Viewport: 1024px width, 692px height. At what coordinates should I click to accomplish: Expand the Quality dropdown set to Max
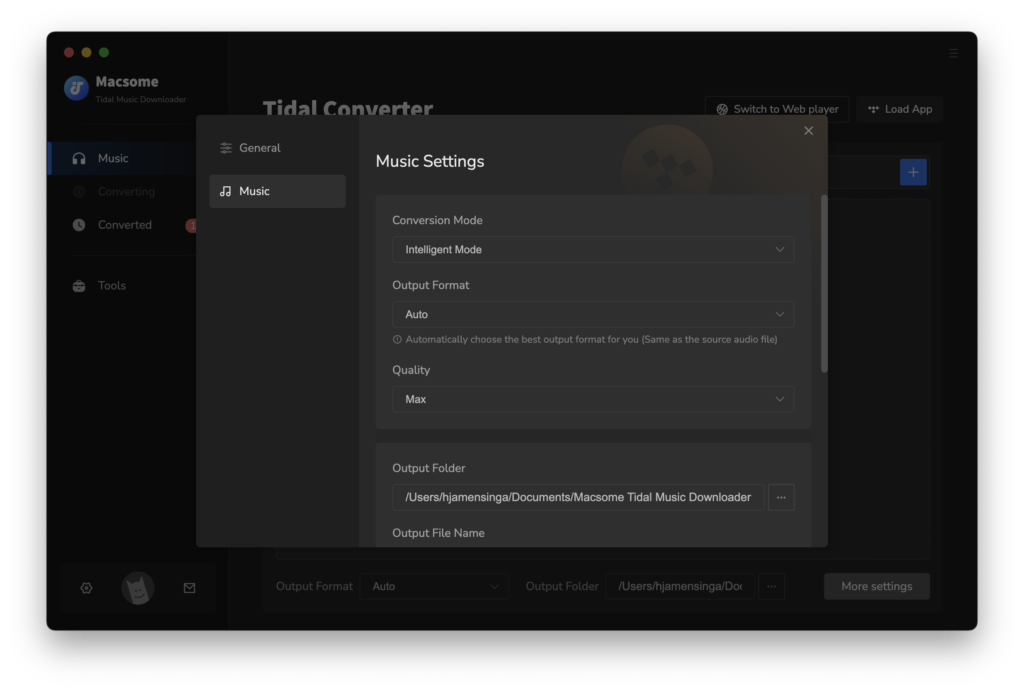[x=593, y=399]
